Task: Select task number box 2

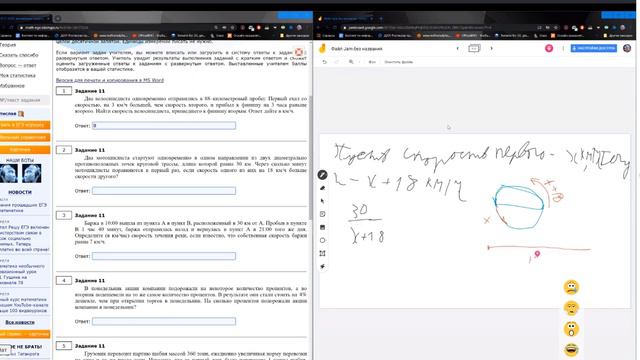Action: [64, 150]
